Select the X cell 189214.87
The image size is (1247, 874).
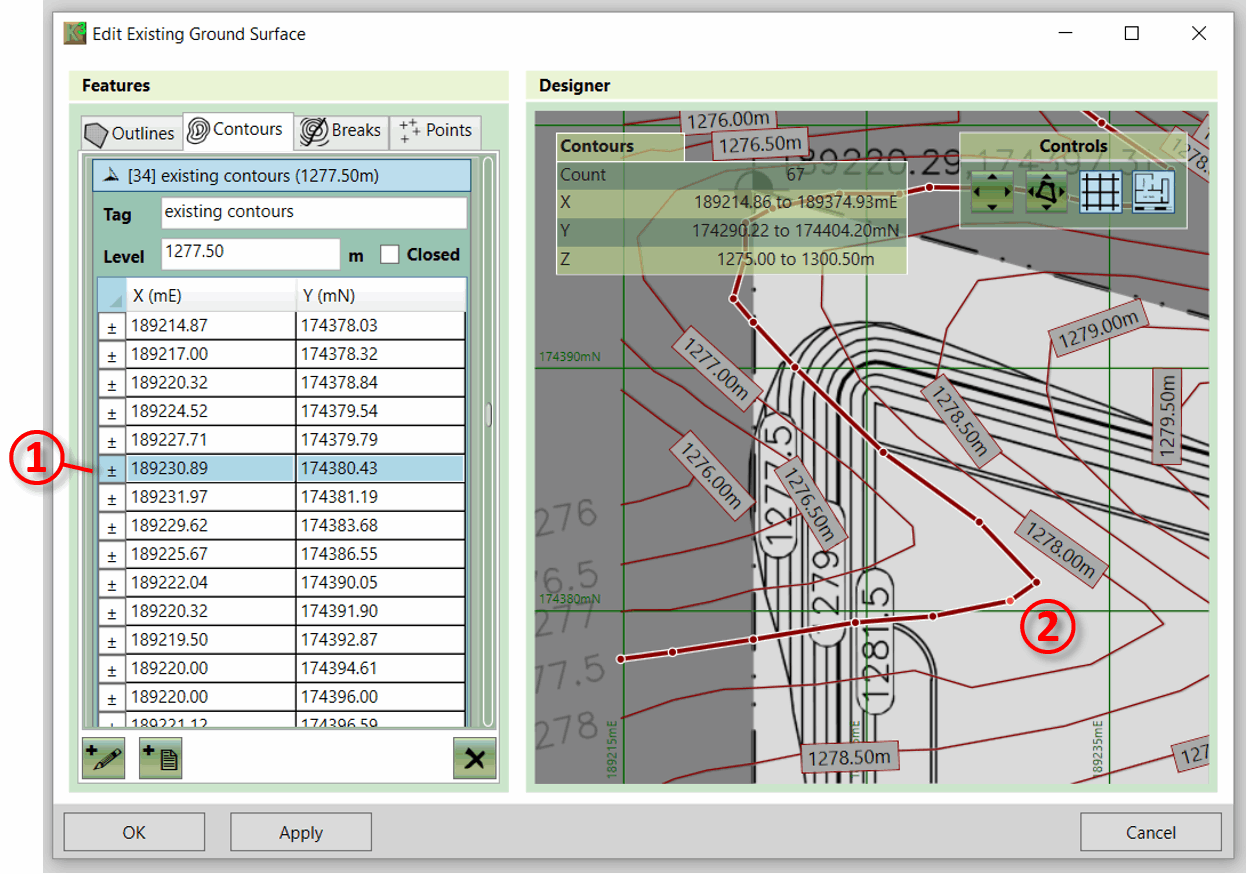(211, 326)
